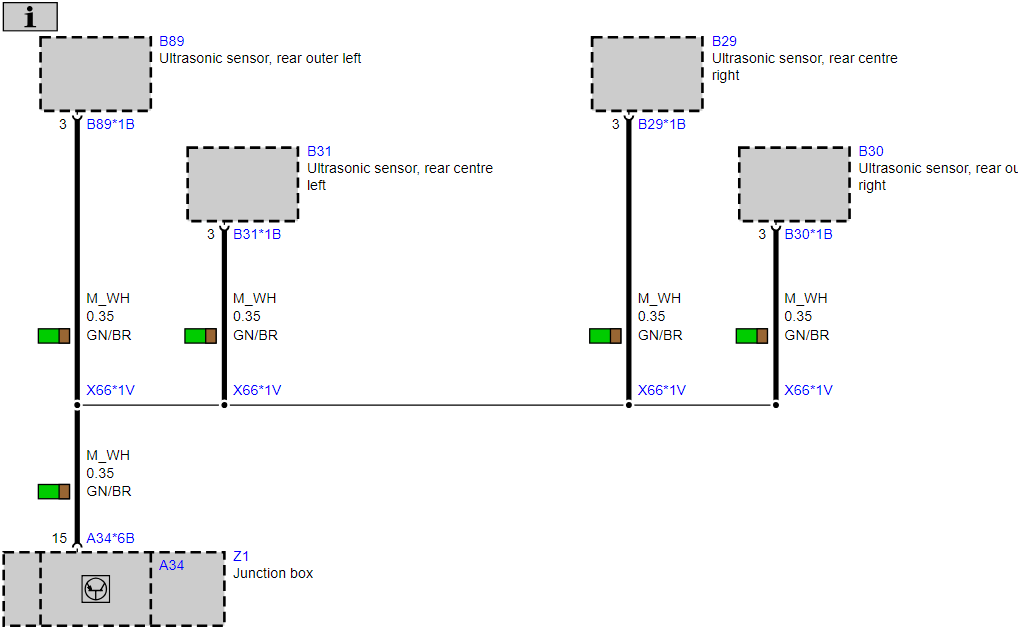The width and height of the screenshot is (1018, 633).
Task: Click pin number 3 at connector B29*1B
Action: click(x=615, y=124)
